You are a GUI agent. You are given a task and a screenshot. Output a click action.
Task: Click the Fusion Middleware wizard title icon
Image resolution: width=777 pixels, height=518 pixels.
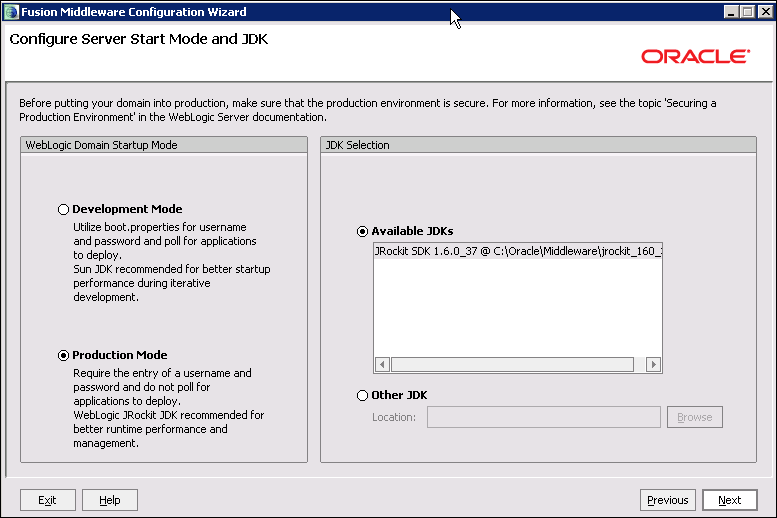click(11, 12)
